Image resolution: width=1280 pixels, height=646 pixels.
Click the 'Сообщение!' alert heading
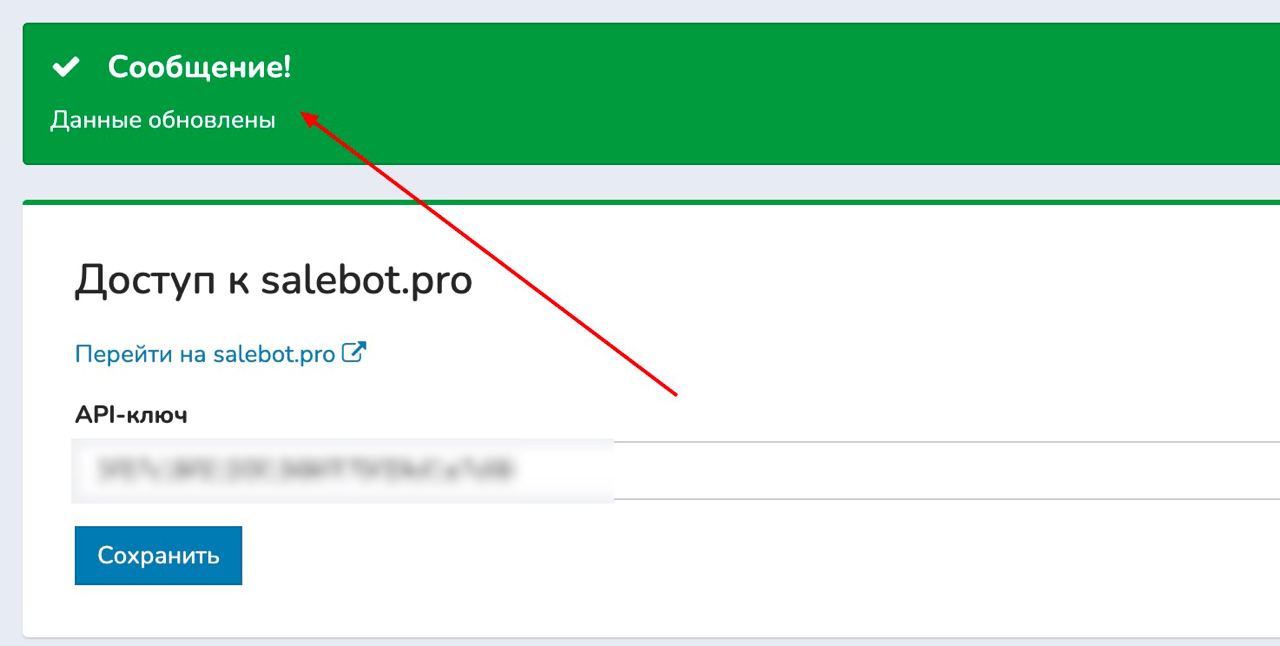[199, 68]
